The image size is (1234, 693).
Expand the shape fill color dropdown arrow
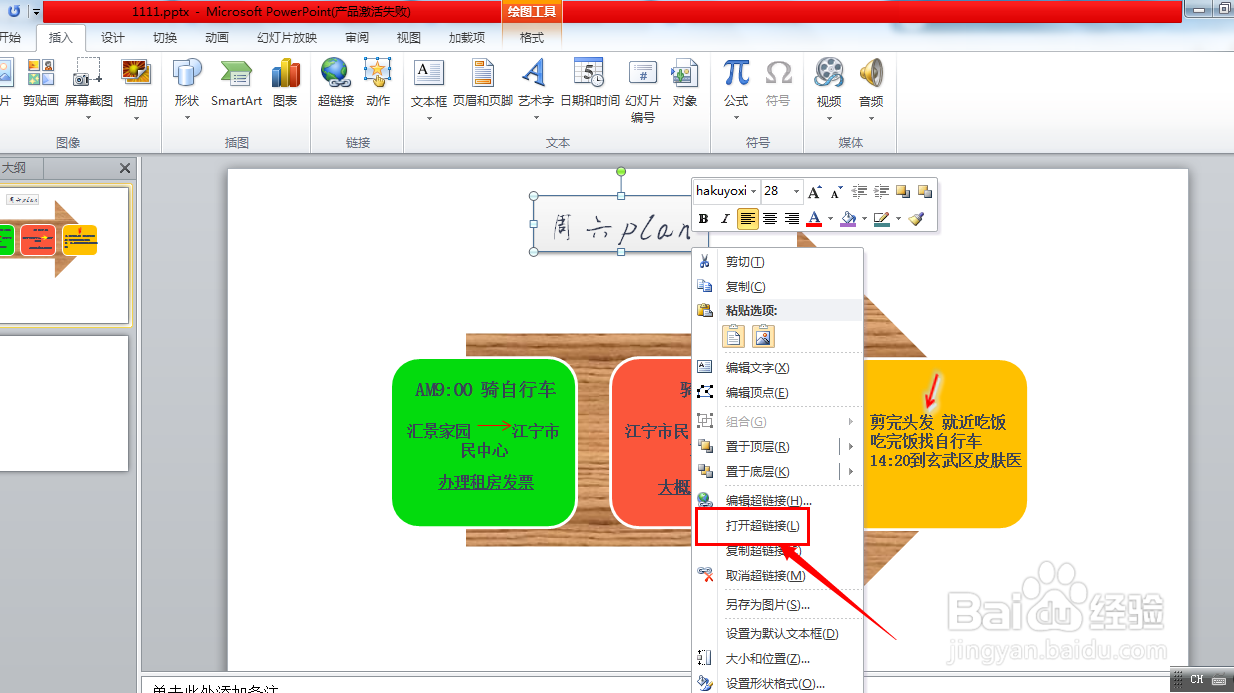(864, 218)
